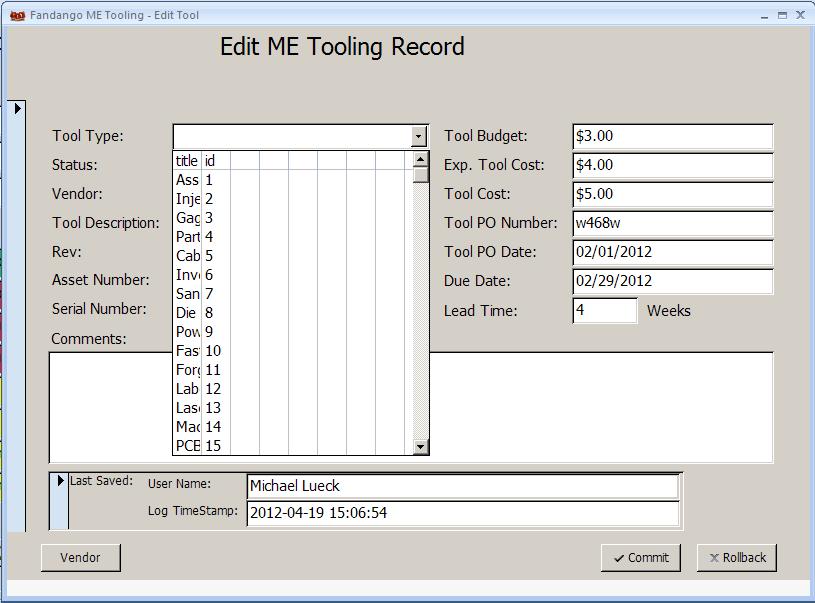
Task: Click the User Name field
Action: pyautogui.click(x=463, y=487)
